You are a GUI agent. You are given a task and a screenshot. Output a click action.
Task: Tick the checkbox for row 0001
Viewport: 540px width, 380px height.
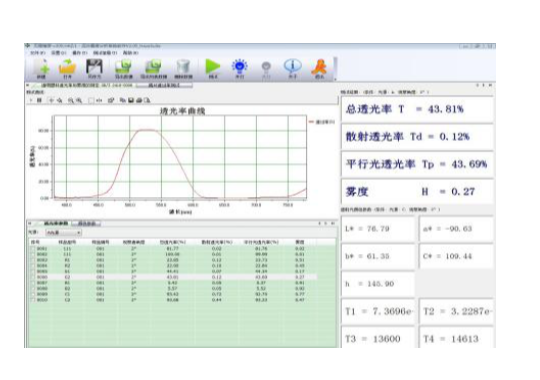(33, 248)
